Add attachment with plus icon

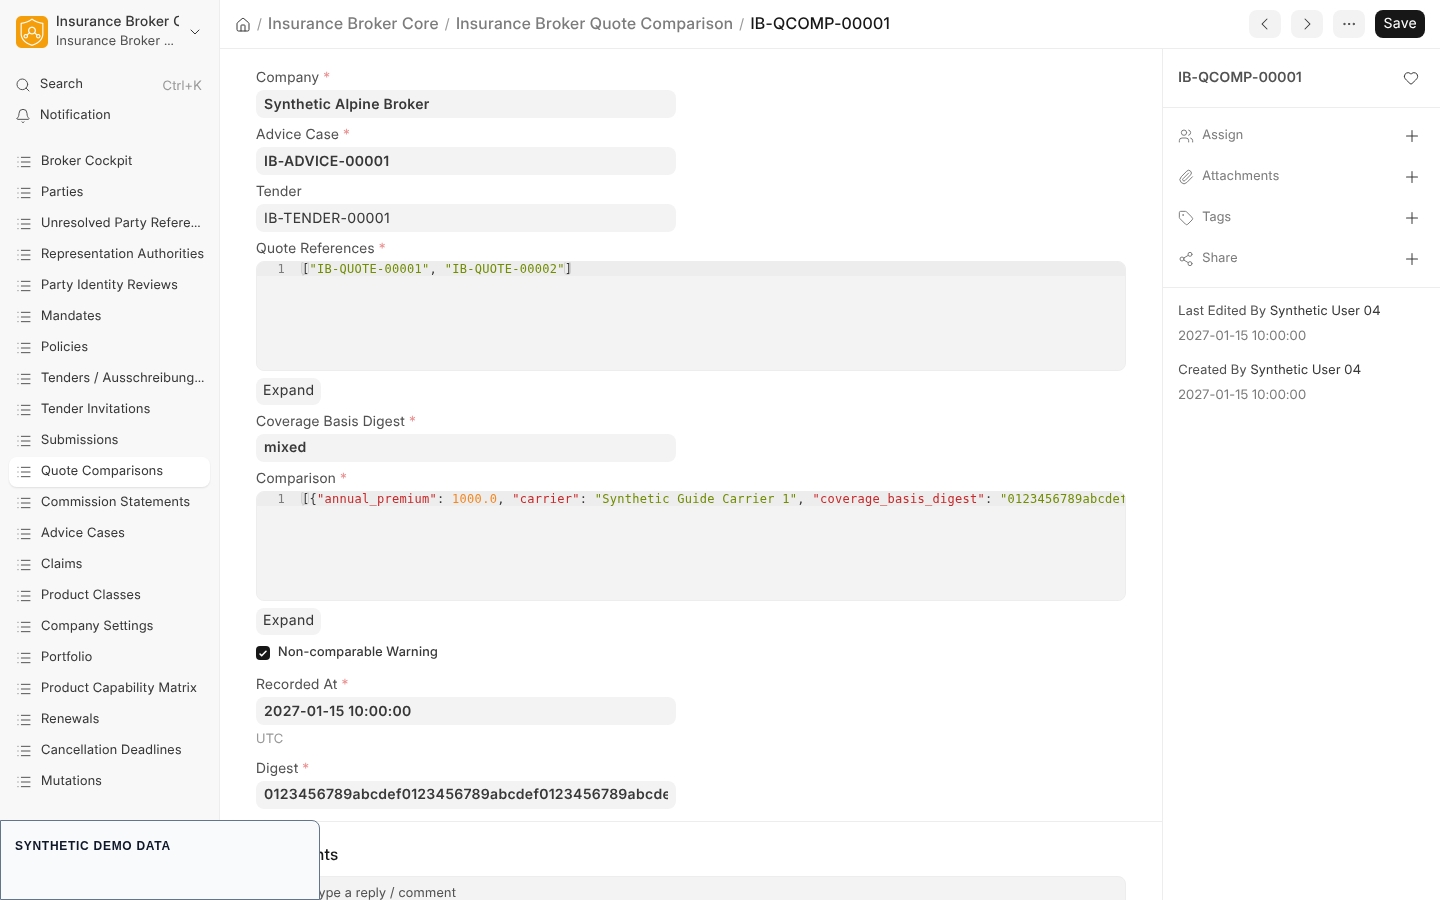click(x=1412, y=177)
